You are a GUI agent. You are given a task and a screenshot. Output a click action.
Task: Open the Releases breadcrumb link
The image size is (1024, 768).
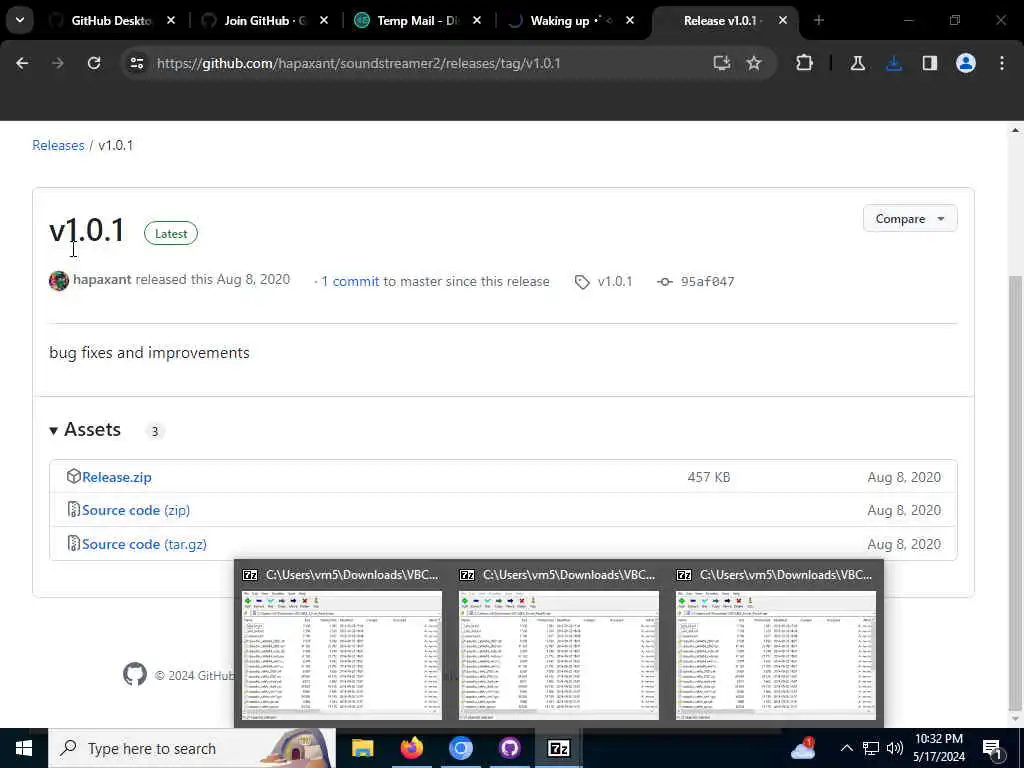tap(58, 145)
